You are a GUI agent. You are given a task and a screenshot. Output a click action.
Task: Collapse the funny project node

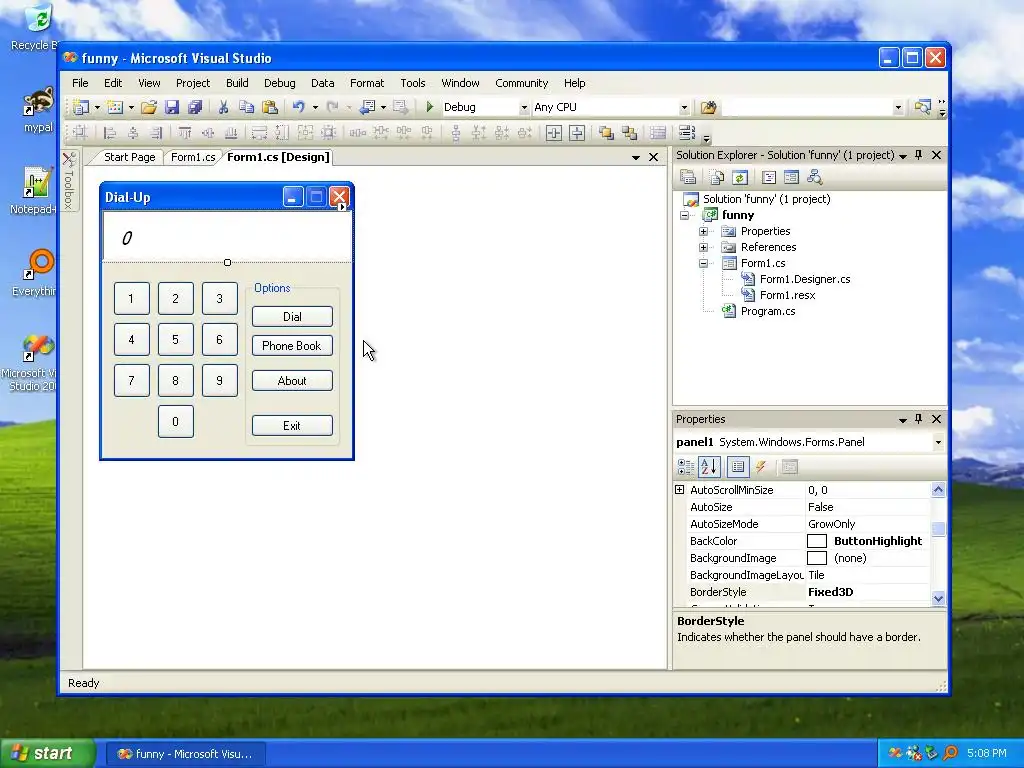pos(684,216)
